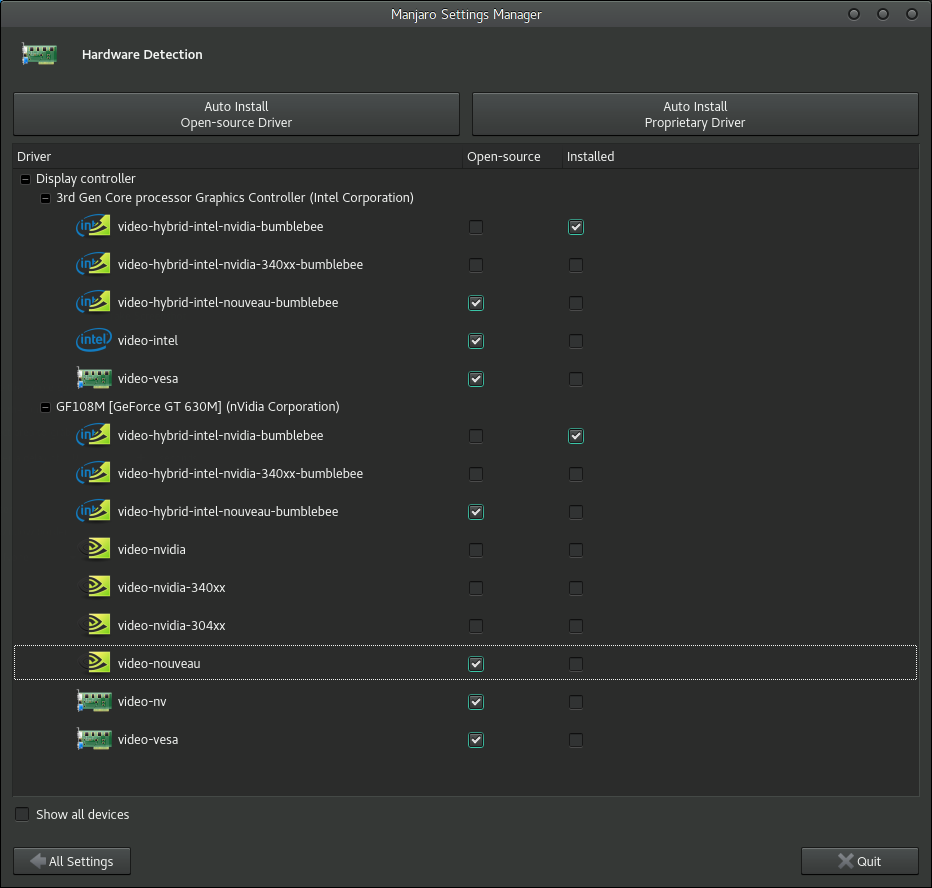Click Intel group's video-hybrid-intel-nvidia-340xx-bumblebee icon

(93, 264)
